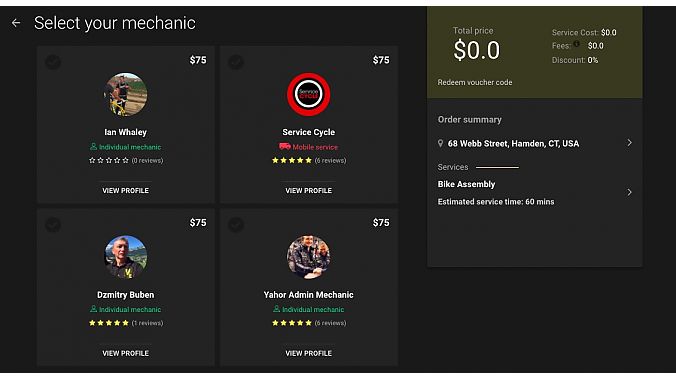The image size is (676, 380).
Task: Click Dzmitry Buben's individual mechanic person icon
Action: (93, 309)
